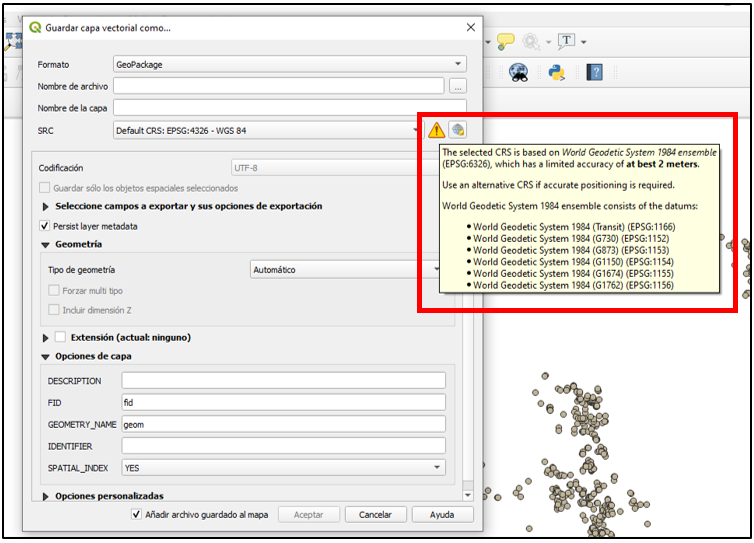Toggle Guardar sólo los objetos seleccionados checkbox
Image resolution: width=754 pixels, height=543 pixels.
point(44,188)
